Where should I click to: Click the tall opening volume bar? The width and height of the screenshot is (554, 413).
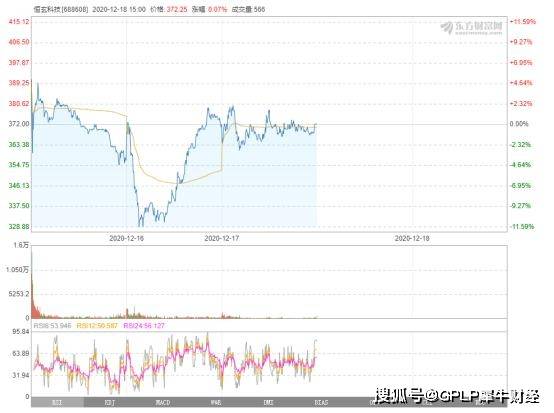click(x=33, y=283)
